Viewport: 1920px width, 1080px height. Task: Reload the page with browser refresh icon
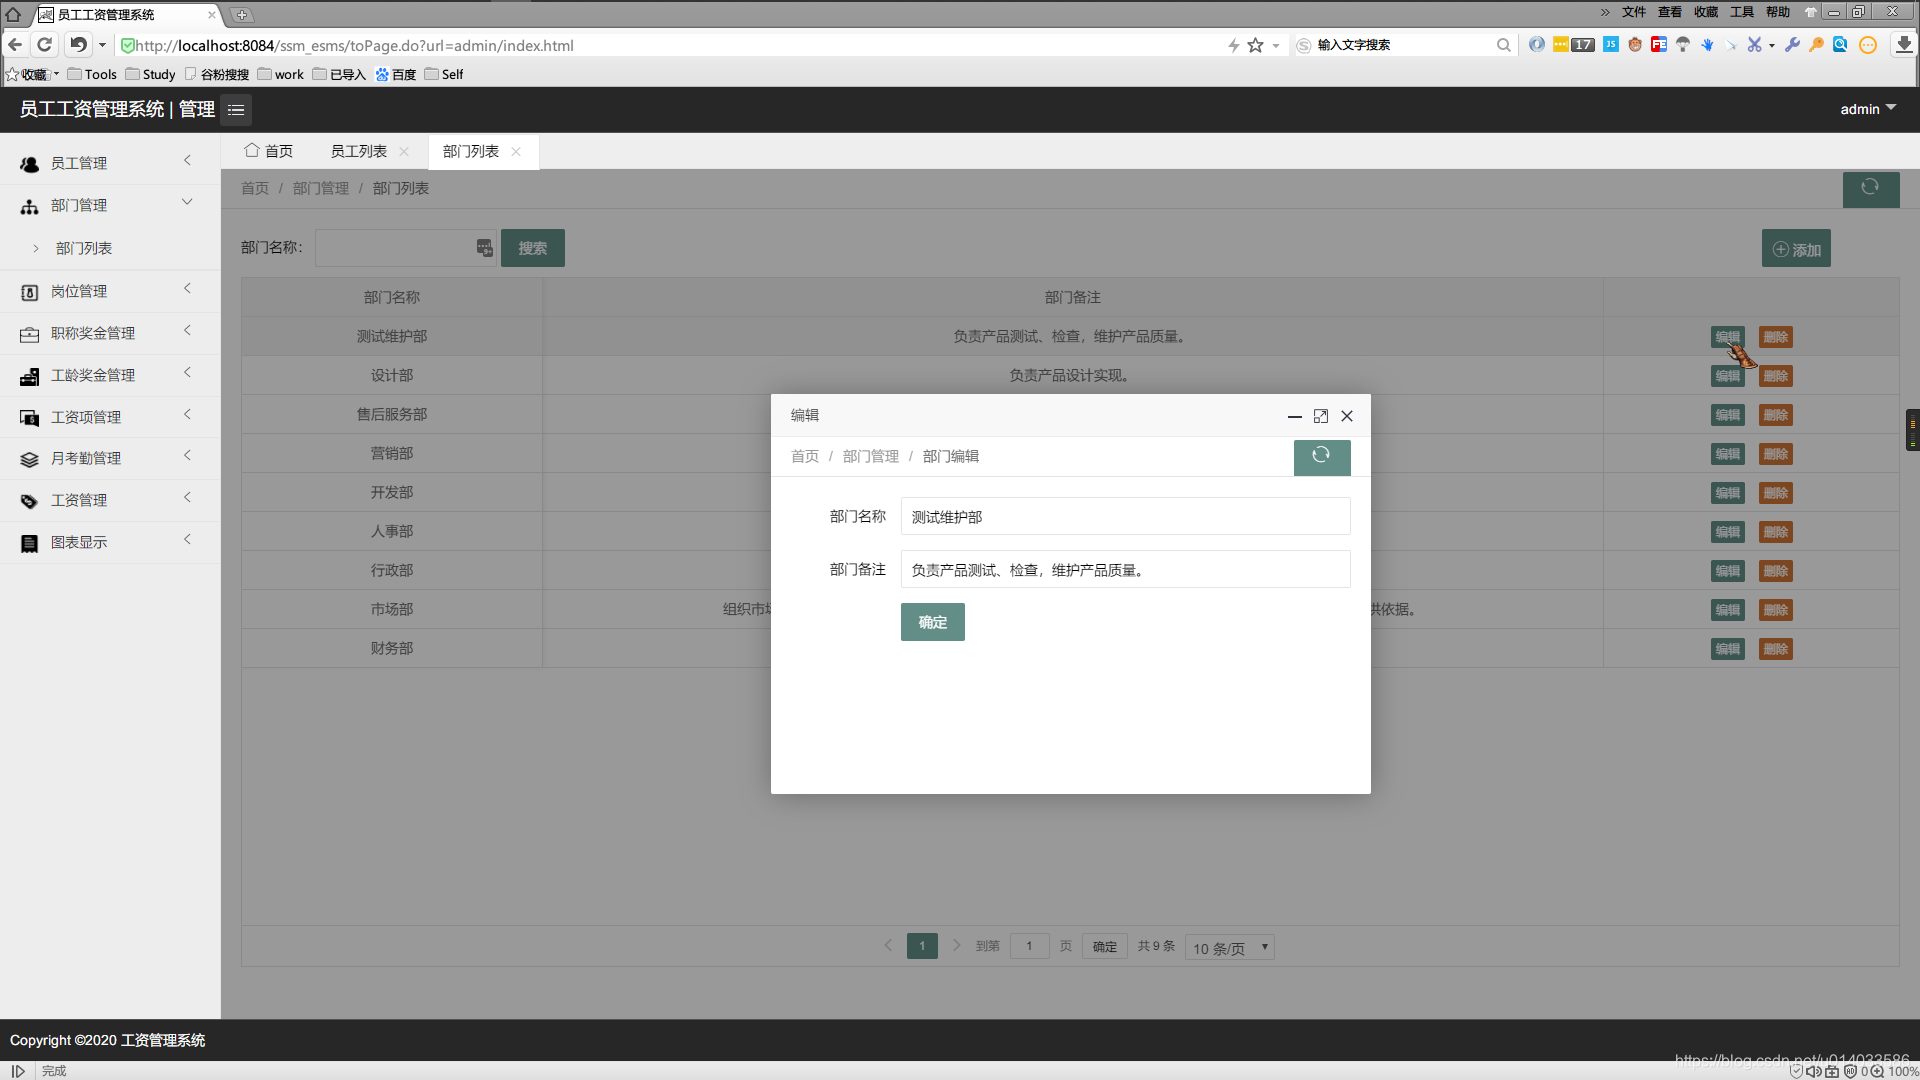[44, 45]
